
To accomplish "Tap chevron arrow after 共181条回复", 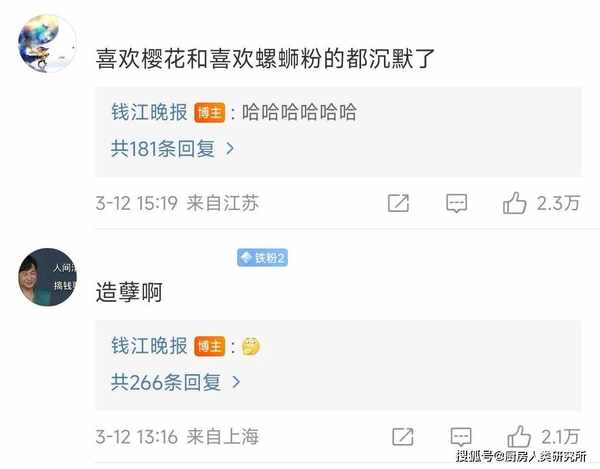I will pyautogui.click(x=230, y=148).
